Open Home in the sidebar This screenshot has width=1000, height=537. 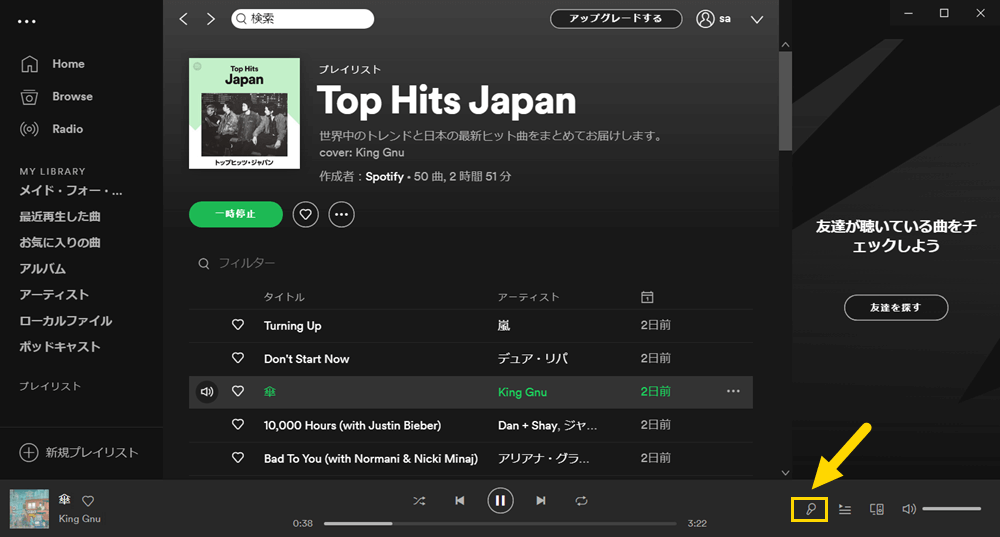53,64
